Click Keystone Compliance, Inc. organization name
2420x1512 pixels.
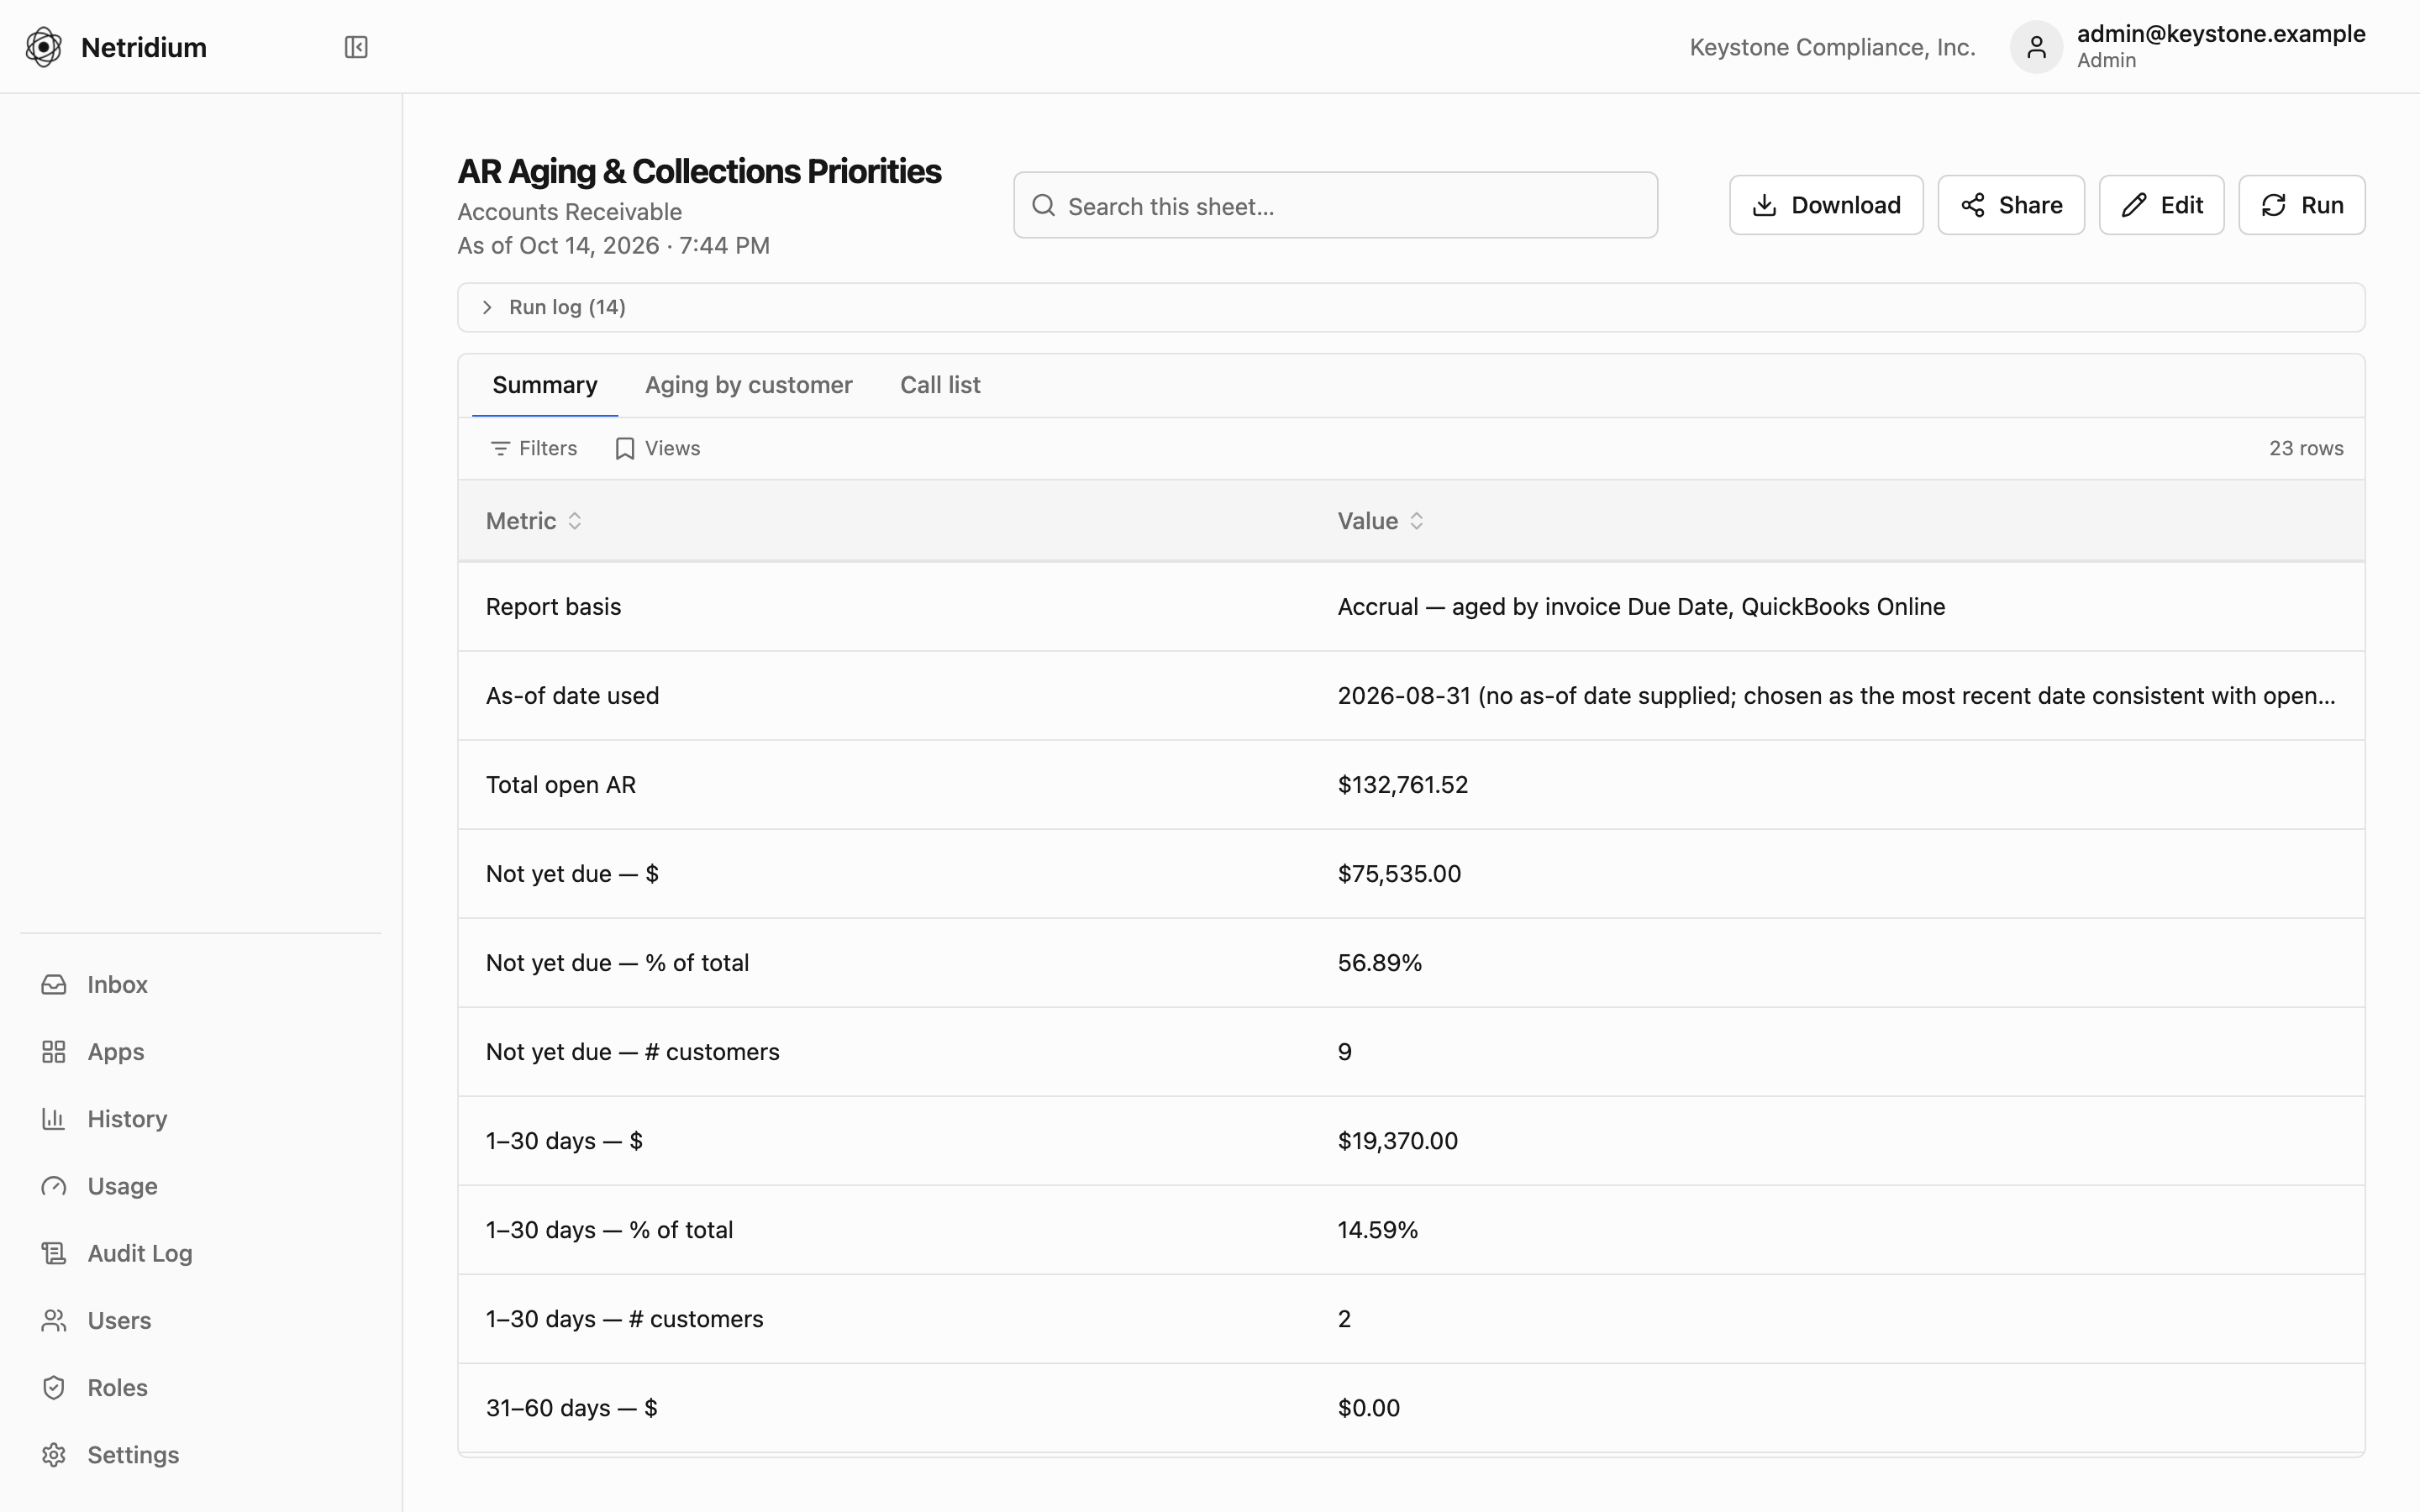pyautogui.click(x=1832, y=47)
